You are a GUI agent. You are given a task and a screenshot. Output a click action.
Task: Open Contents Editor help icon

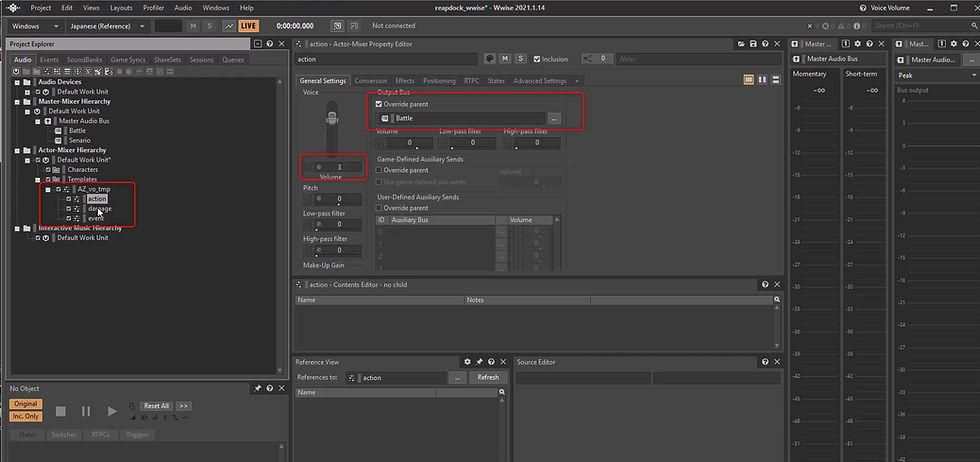pyautogui.click(x=765, y=284)
